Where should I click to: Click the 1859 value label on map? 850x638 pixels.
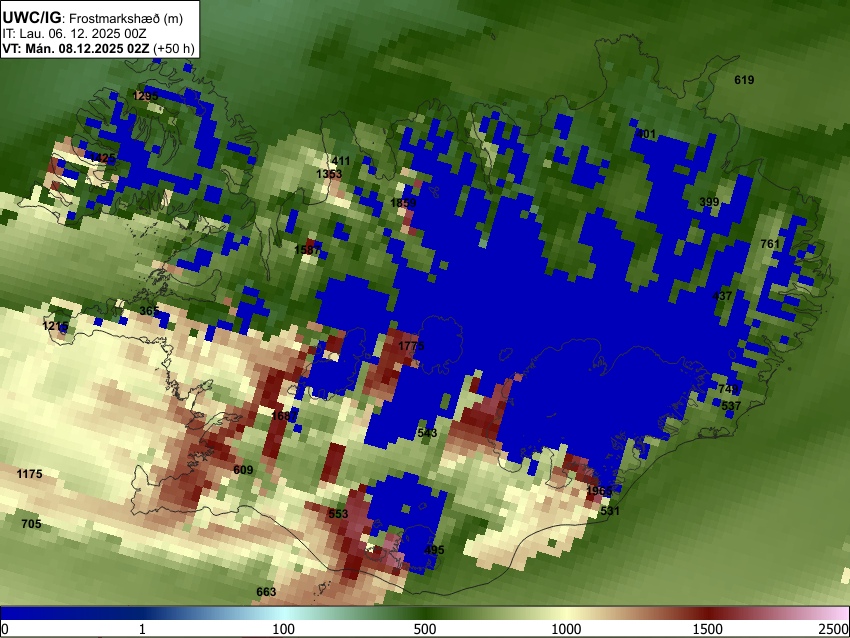tap(403, 203)
